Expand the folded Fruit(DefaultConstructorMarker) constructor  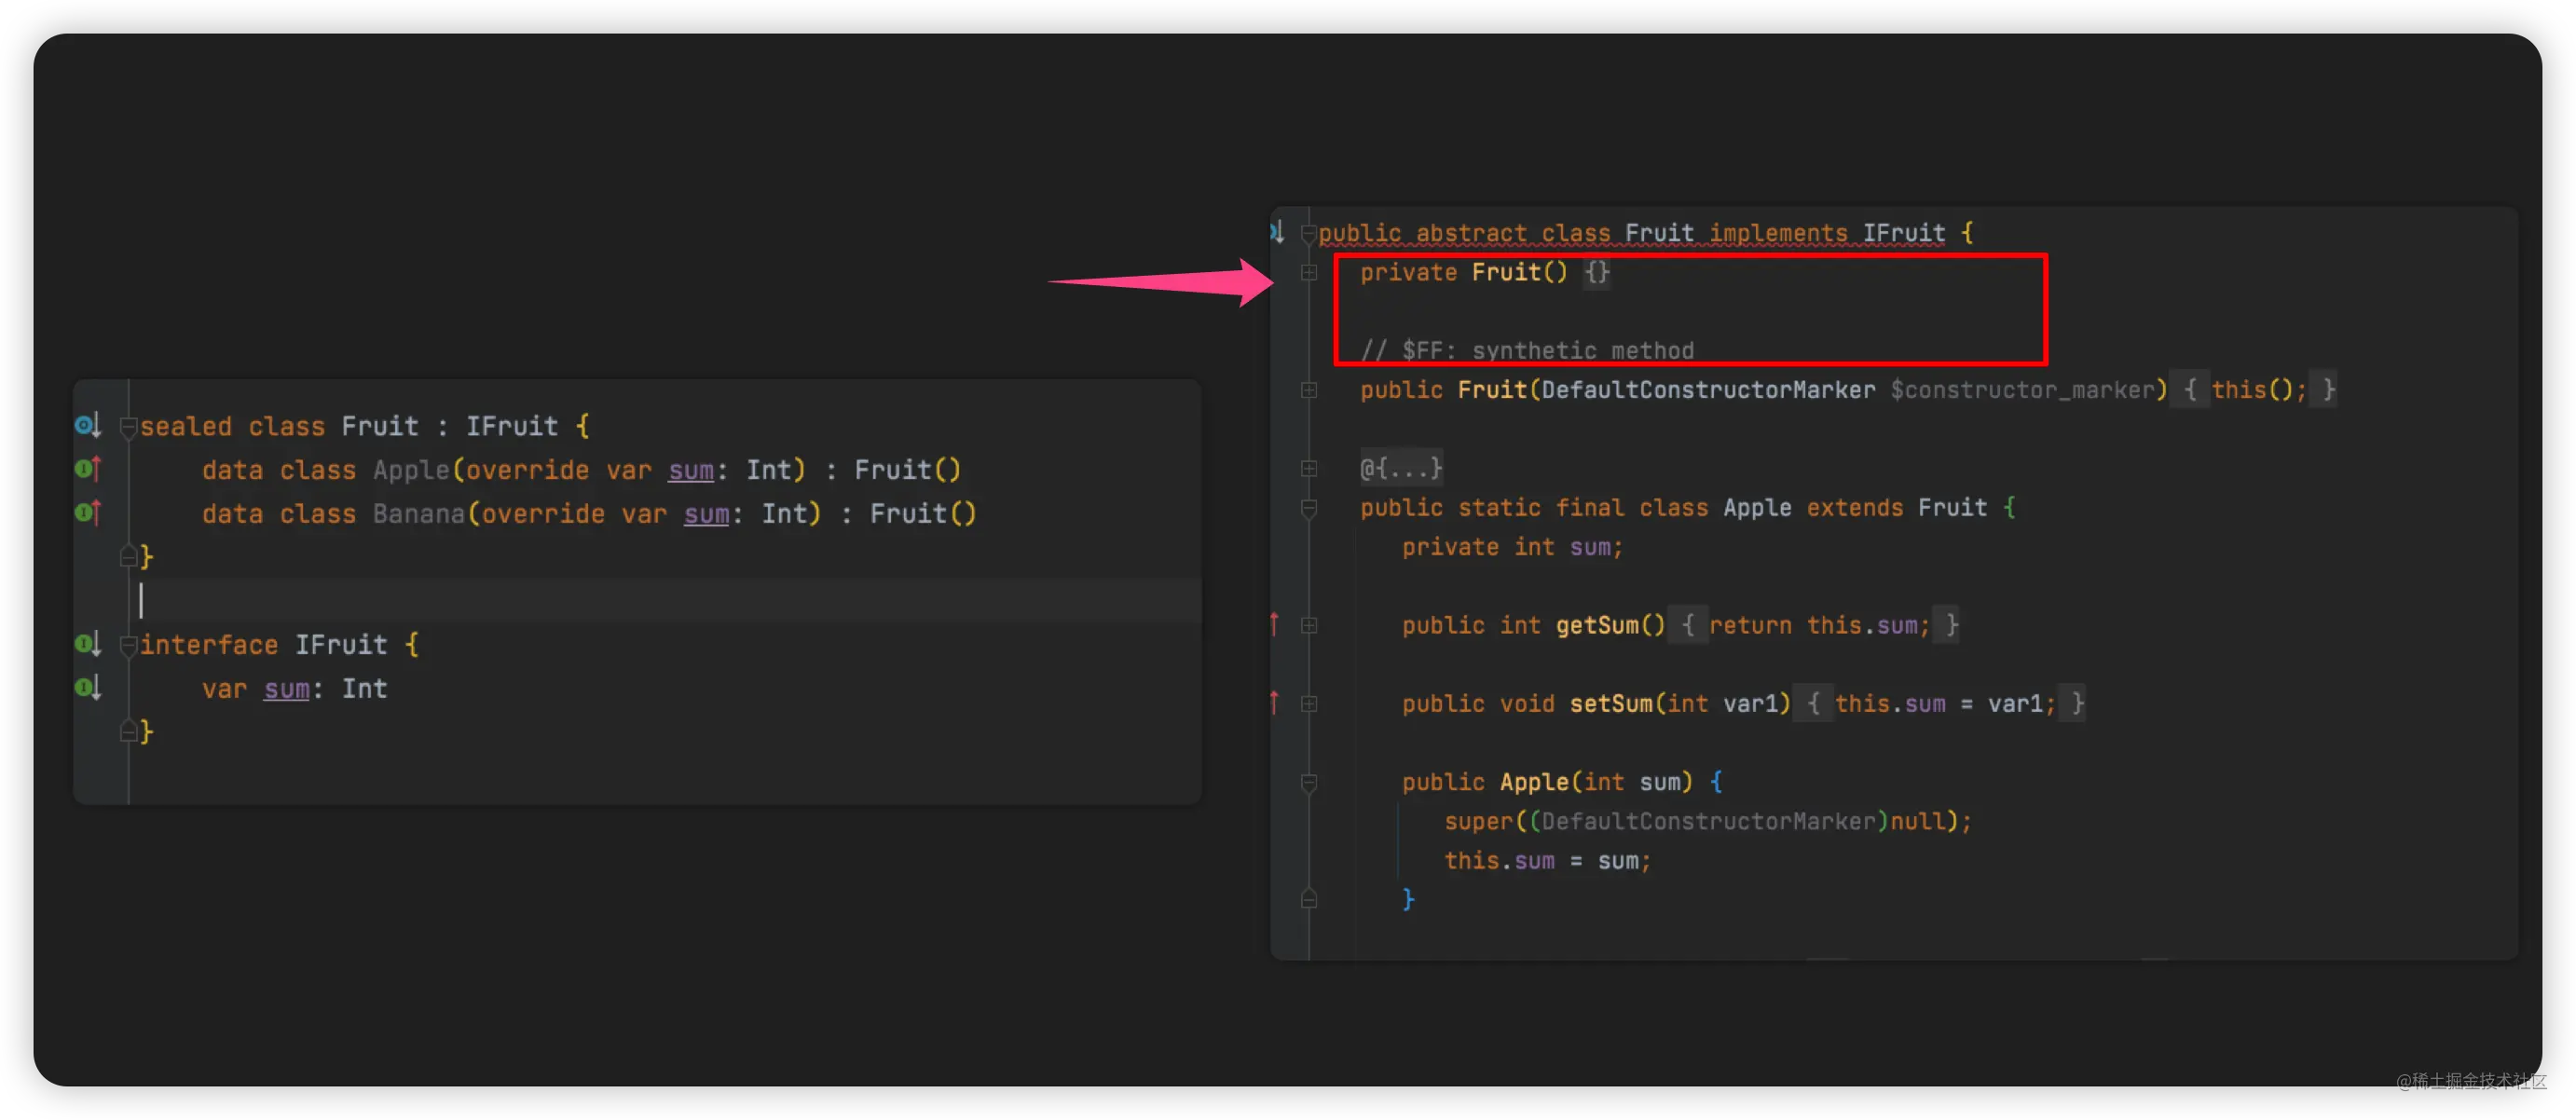pyautogui.click(x=1308, y=390)
